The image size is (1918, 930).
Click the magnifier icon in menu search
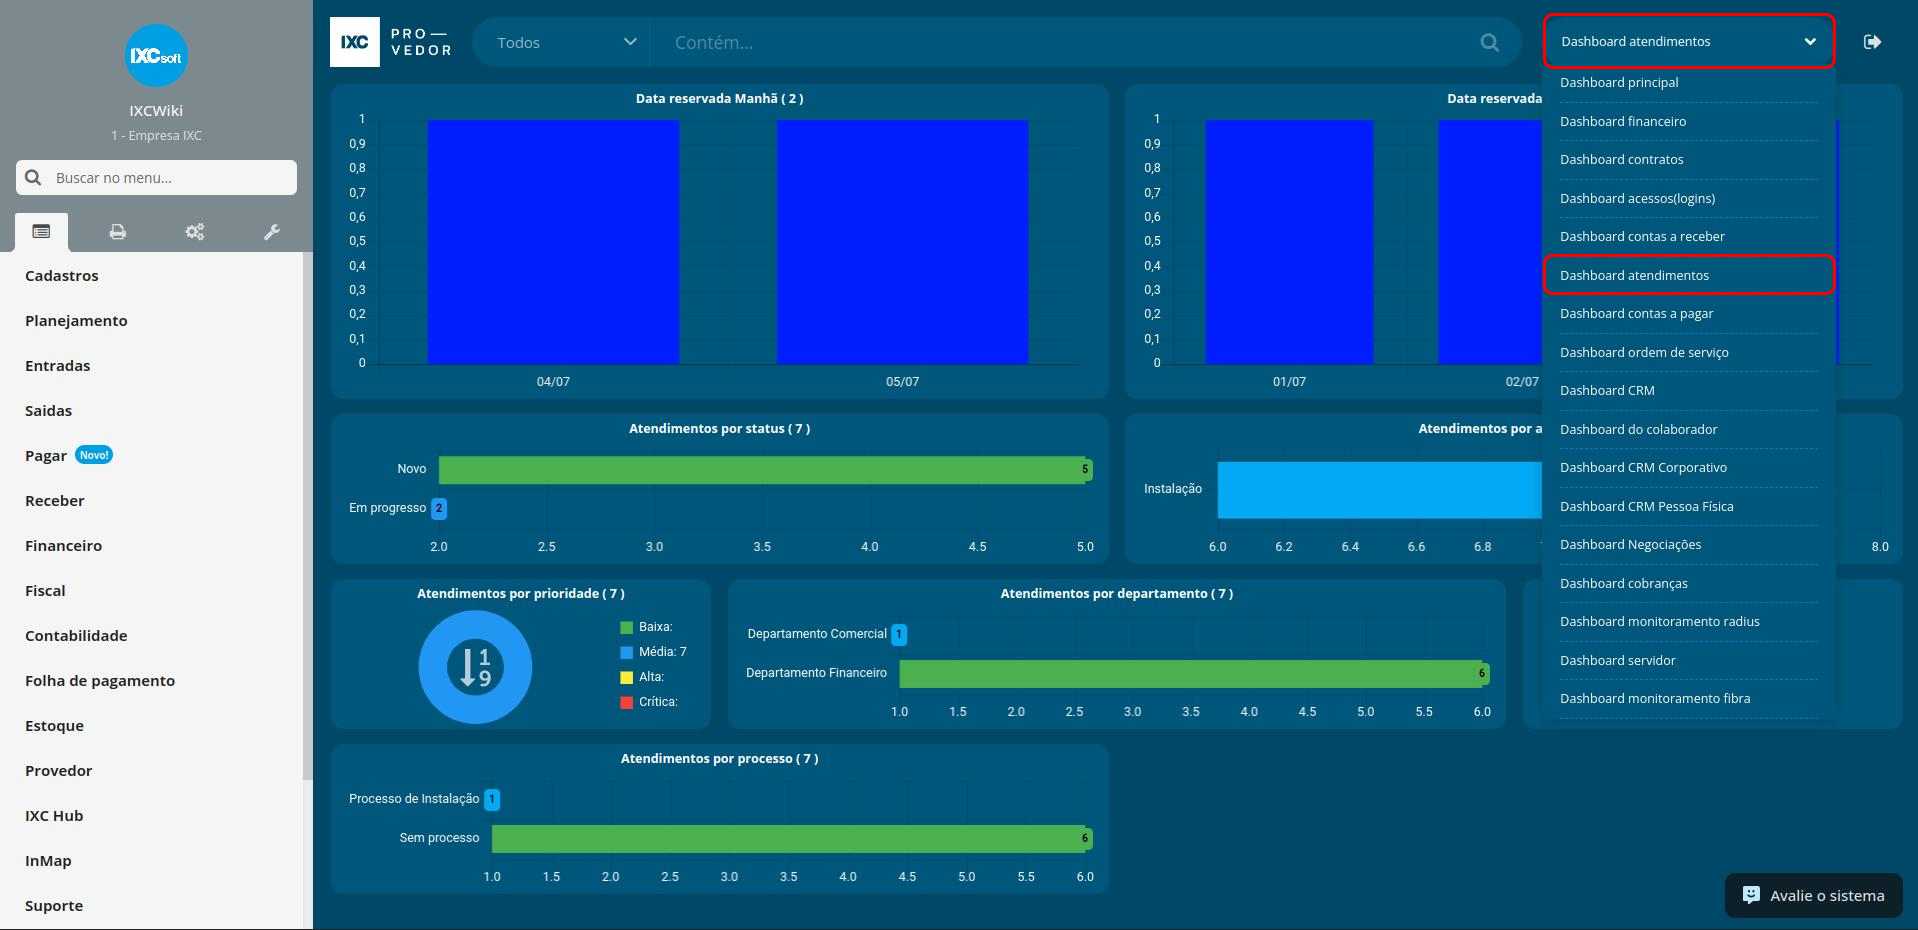point(33,177)
